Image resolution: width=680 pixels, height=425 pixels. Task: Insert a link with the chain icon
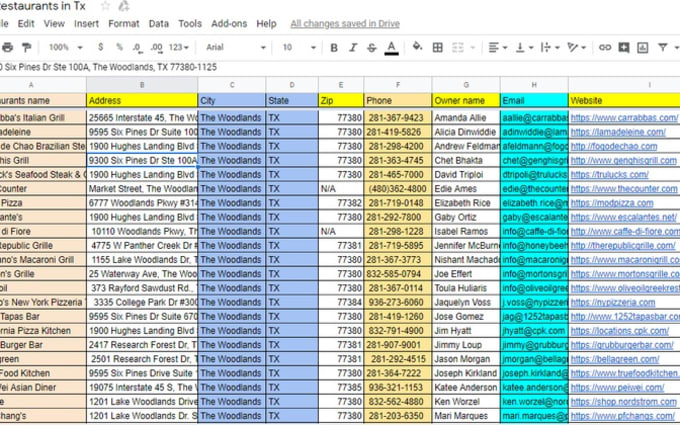click(x=605, y=47)
